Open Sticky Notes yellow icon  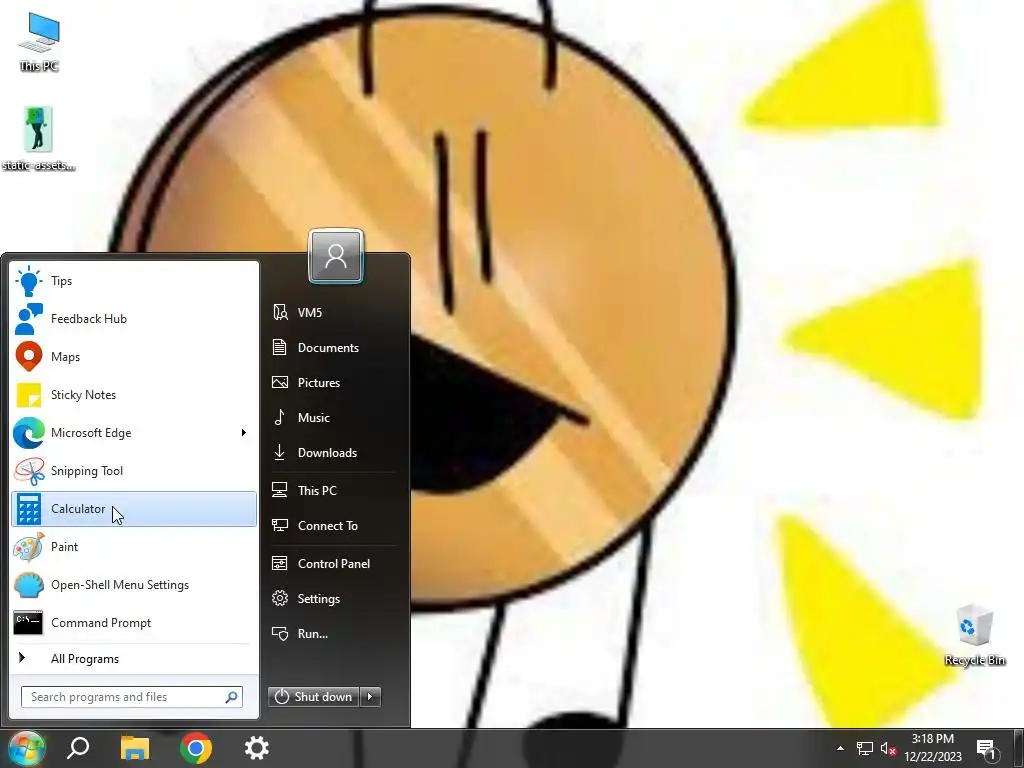tap(29, 394)
